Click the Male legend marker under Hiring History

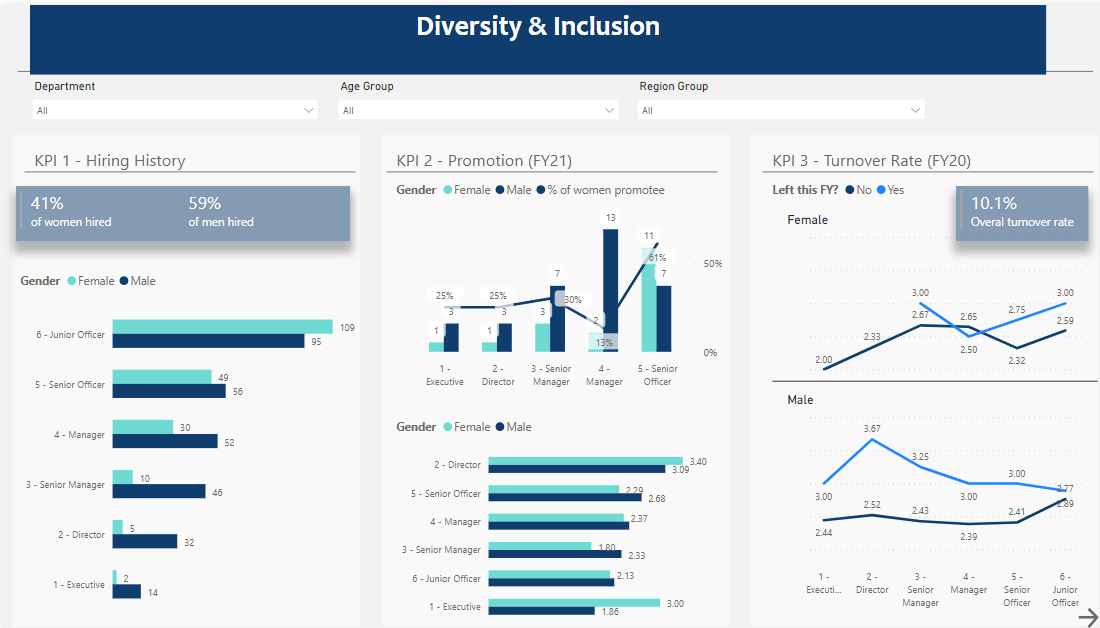point(125,281)
